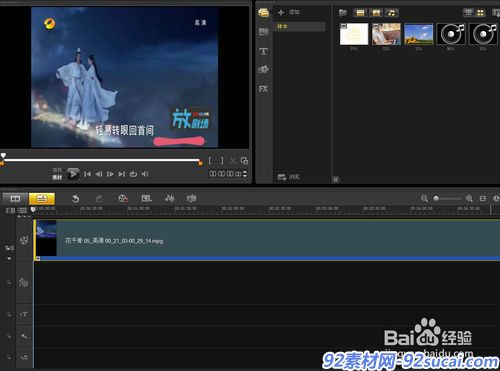Open the Title (T) library category
This screenshot has width=500, height=371.
(263, 52)
